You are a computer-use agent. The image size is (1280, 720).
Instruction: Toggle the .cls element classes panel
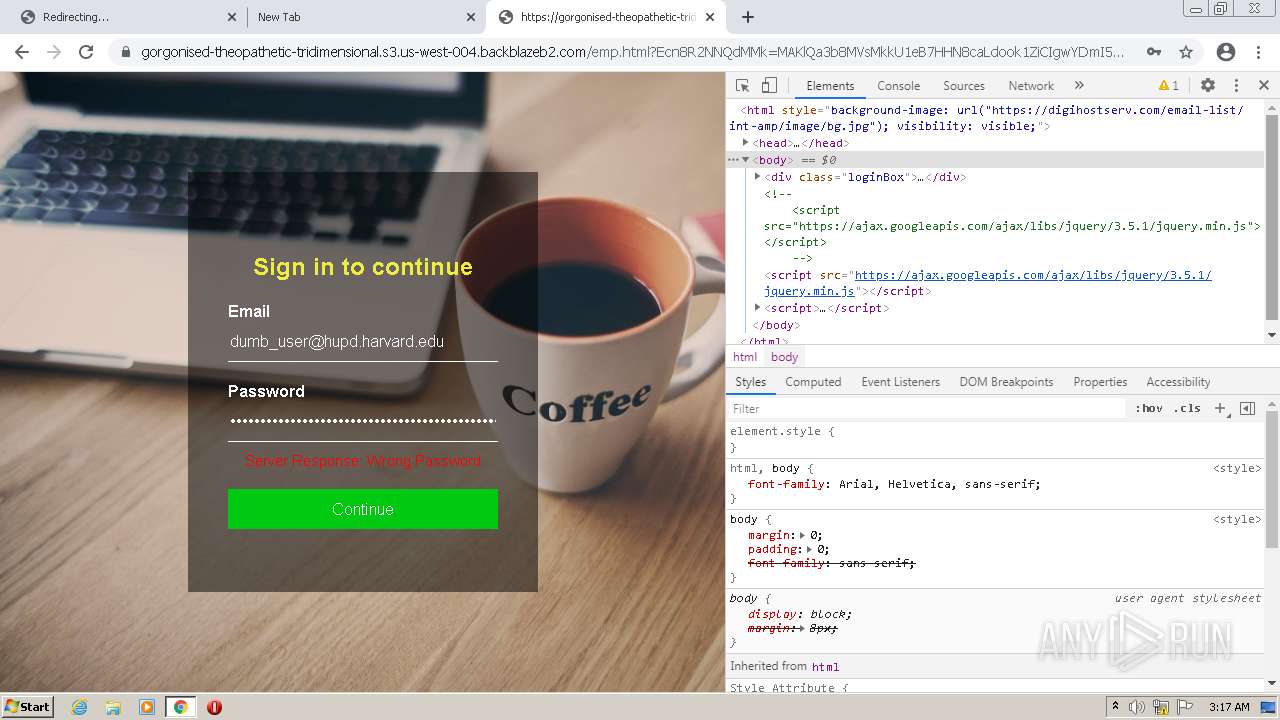tap(1187, 408)
